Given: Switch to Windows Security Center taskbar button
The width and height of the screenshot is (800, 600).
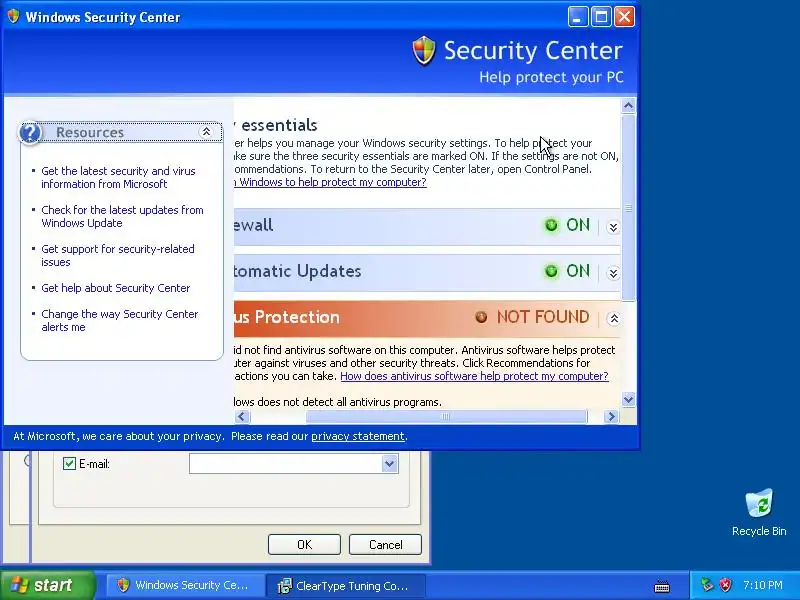Looking at the screenshot, I should 184,585.
